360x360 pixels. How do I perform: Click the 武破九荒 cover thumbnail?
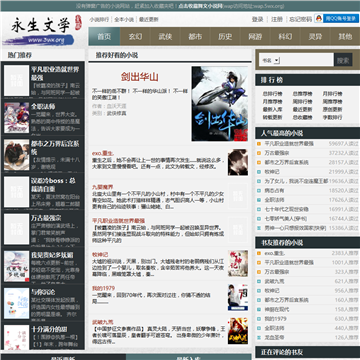coord(238,331)
